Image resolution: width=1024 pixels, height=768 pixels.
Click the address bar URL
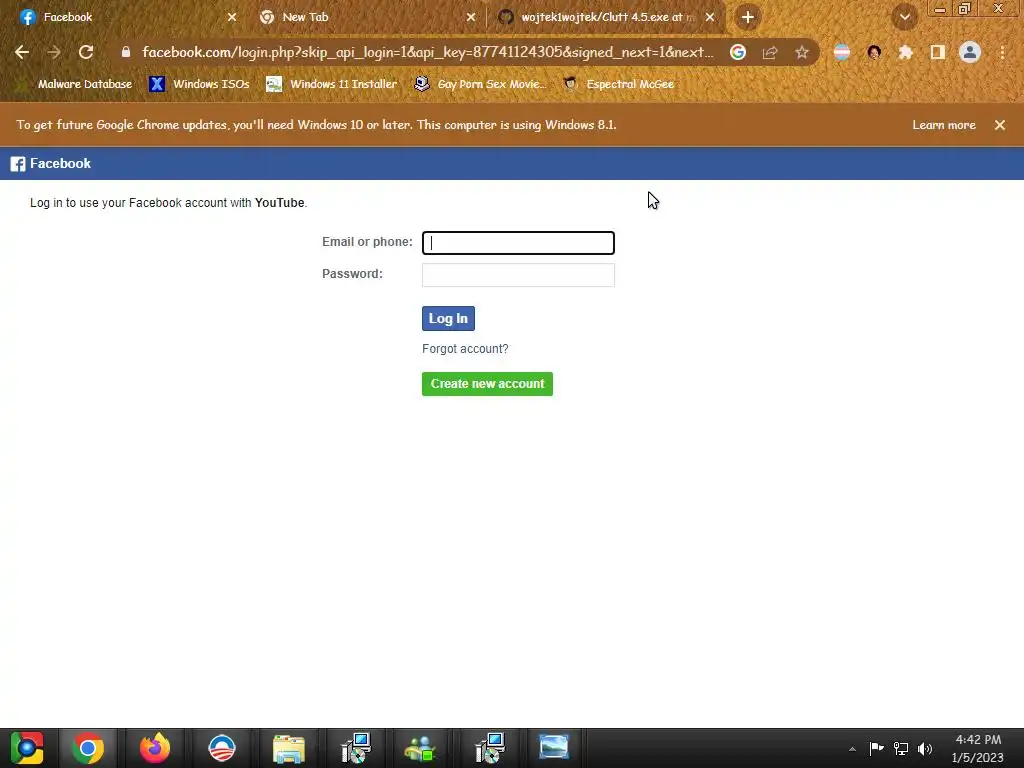(428, 52)
